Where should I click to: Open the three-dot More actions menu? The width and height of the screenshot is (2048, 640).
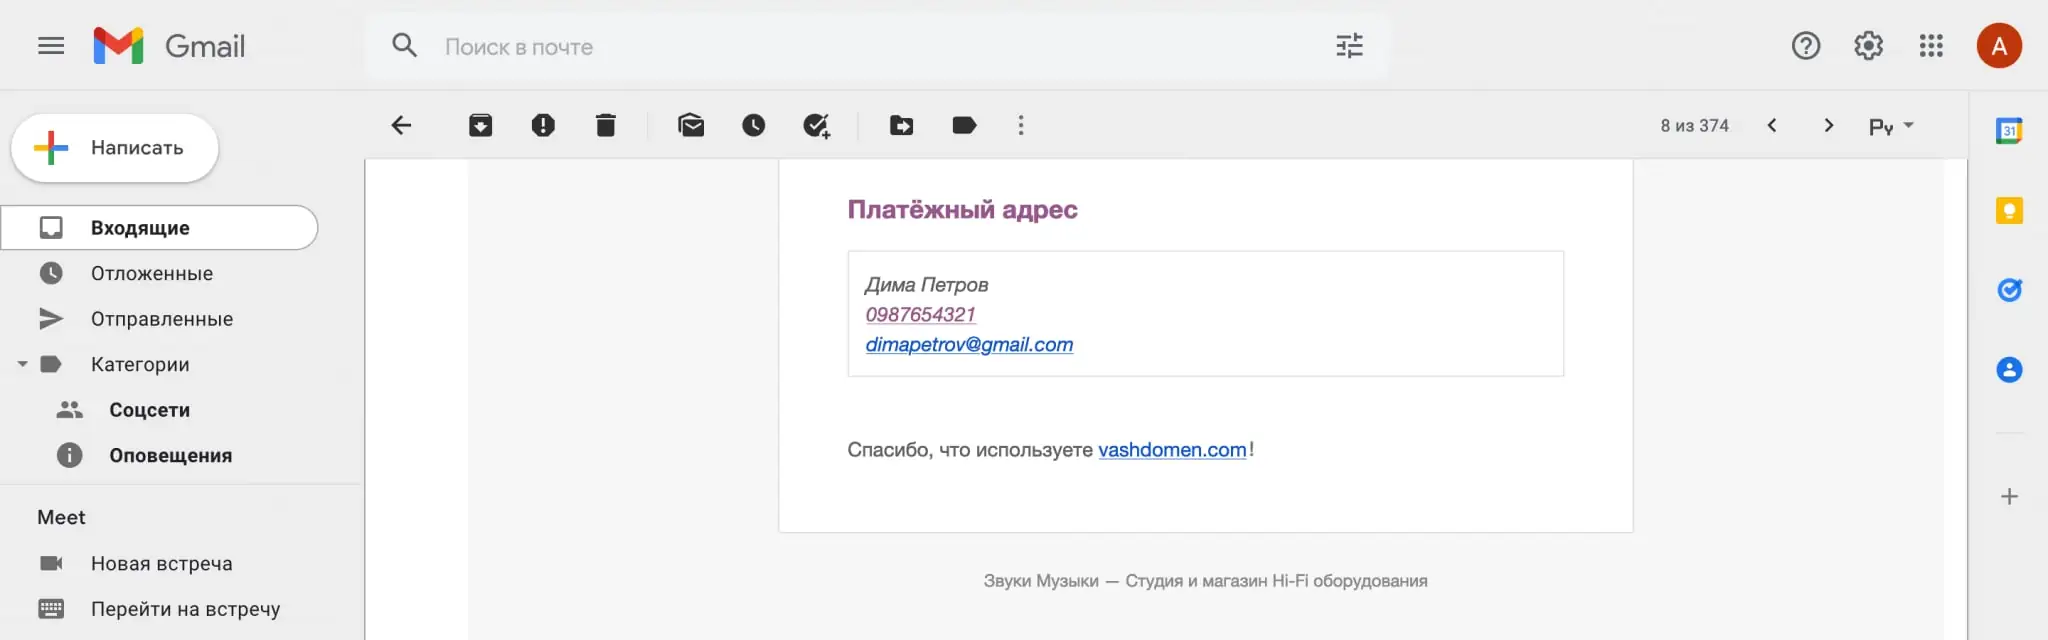tap(1021, 125)
